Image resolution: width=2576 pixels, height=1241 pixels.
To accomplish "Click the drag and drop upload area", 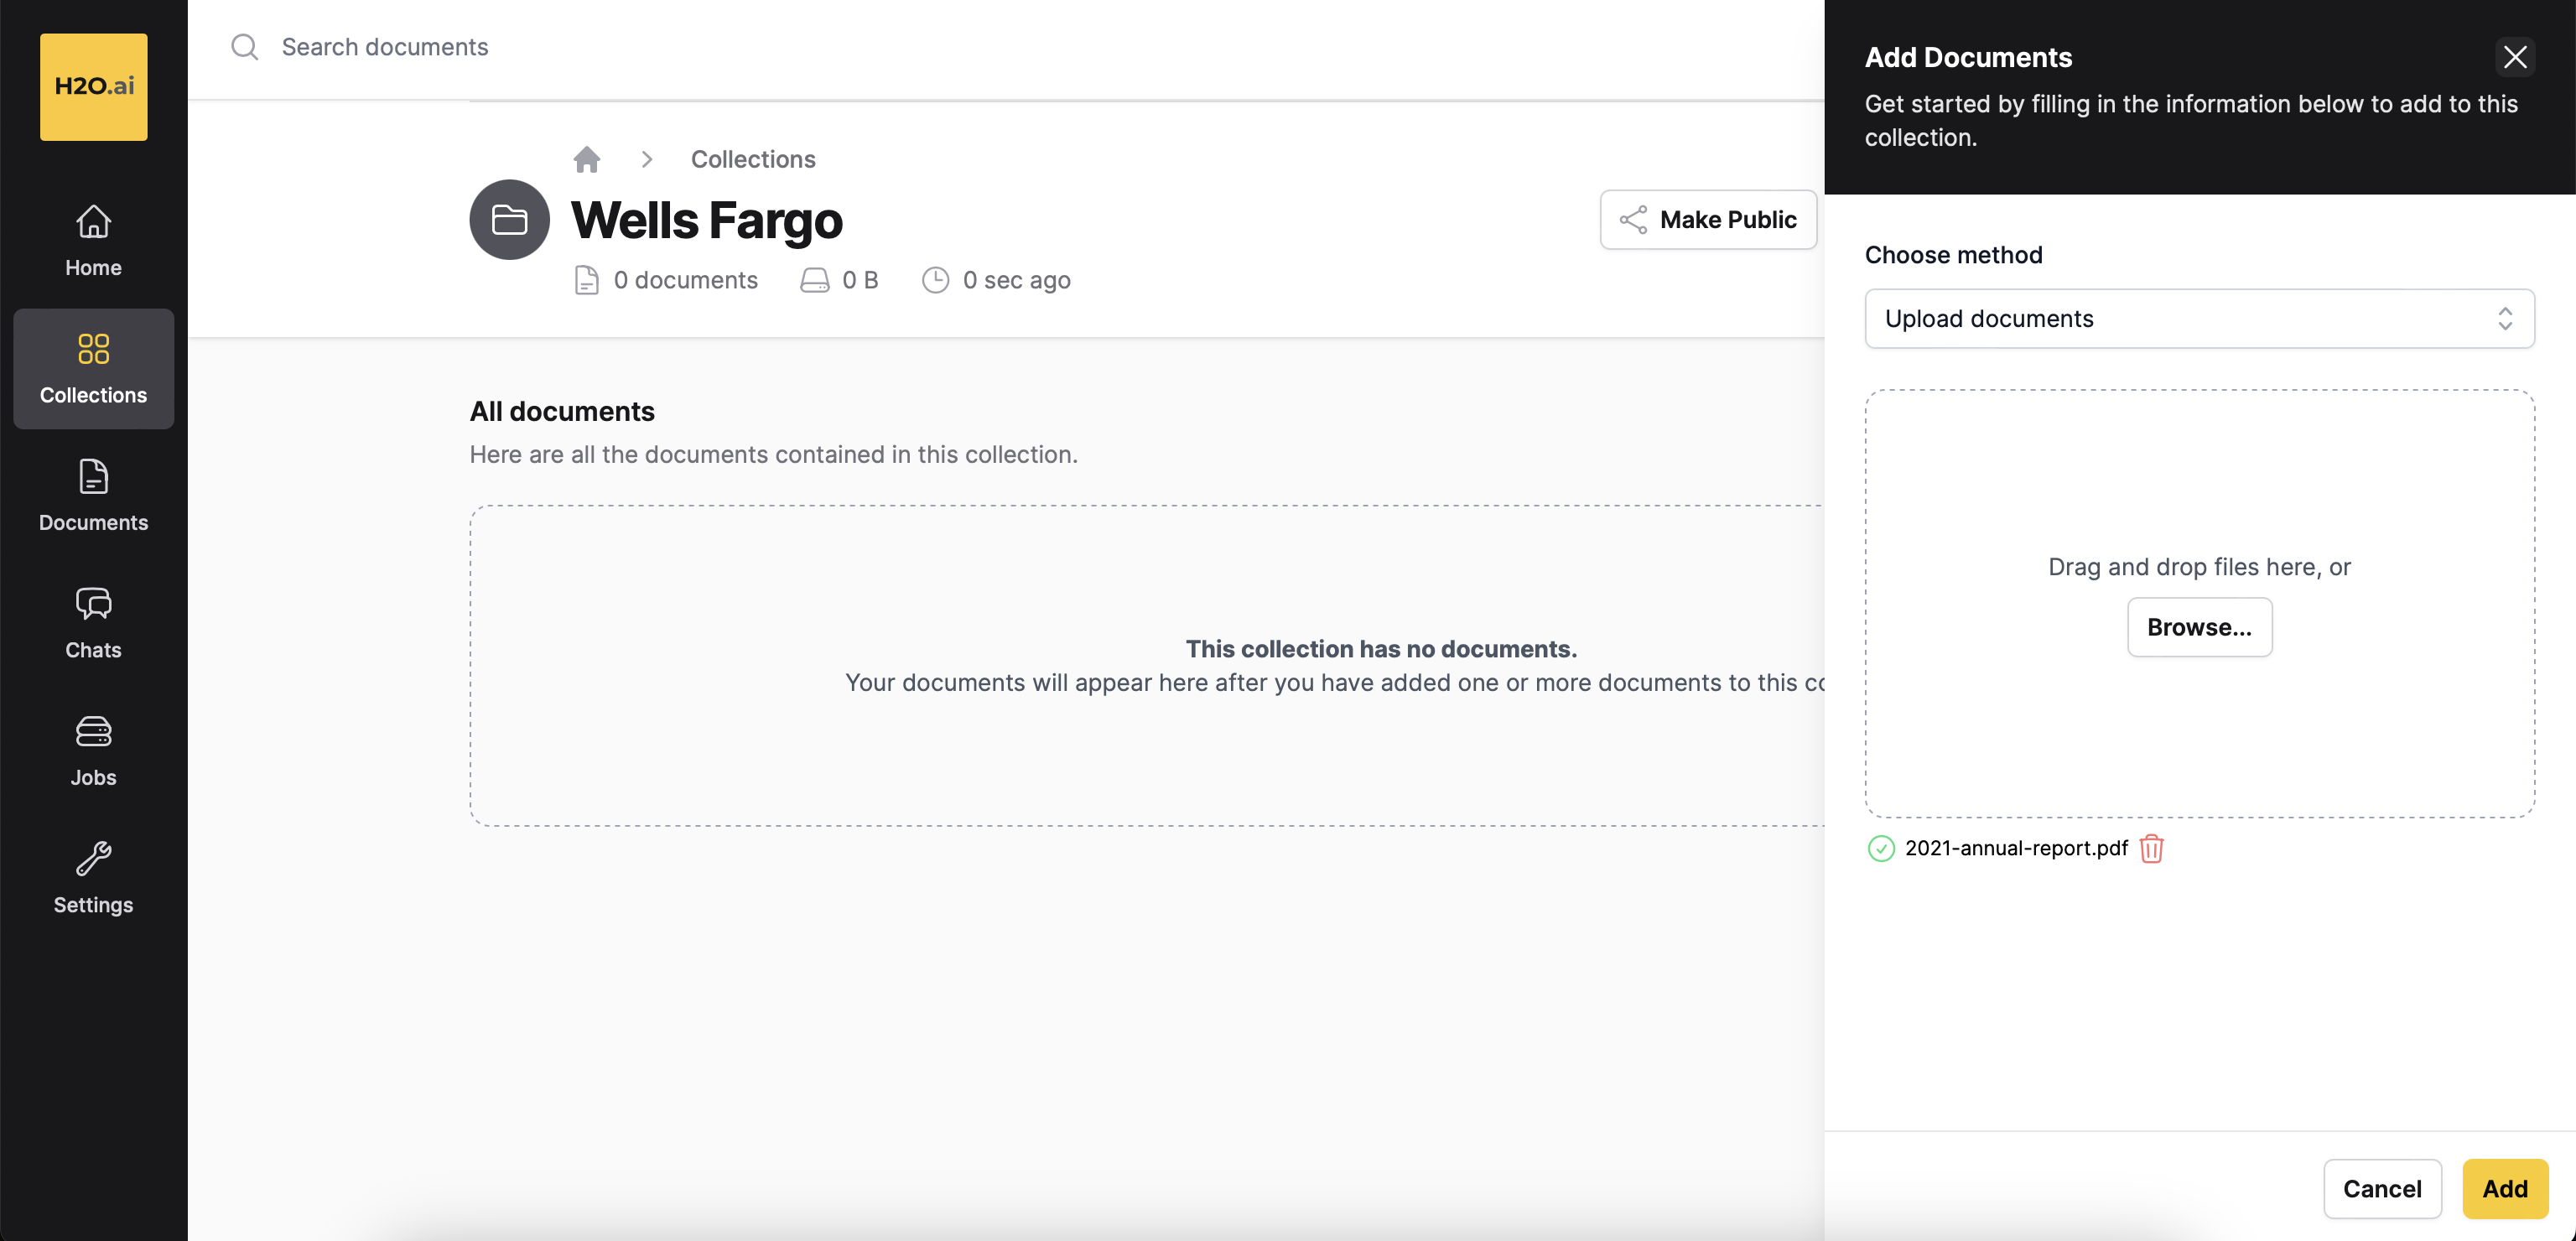I will pos(2199,603).
